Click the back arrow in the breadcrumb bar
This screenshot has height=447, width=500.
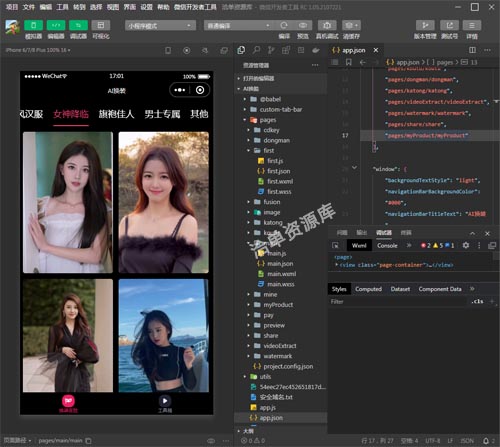click(x=363, y=62)
